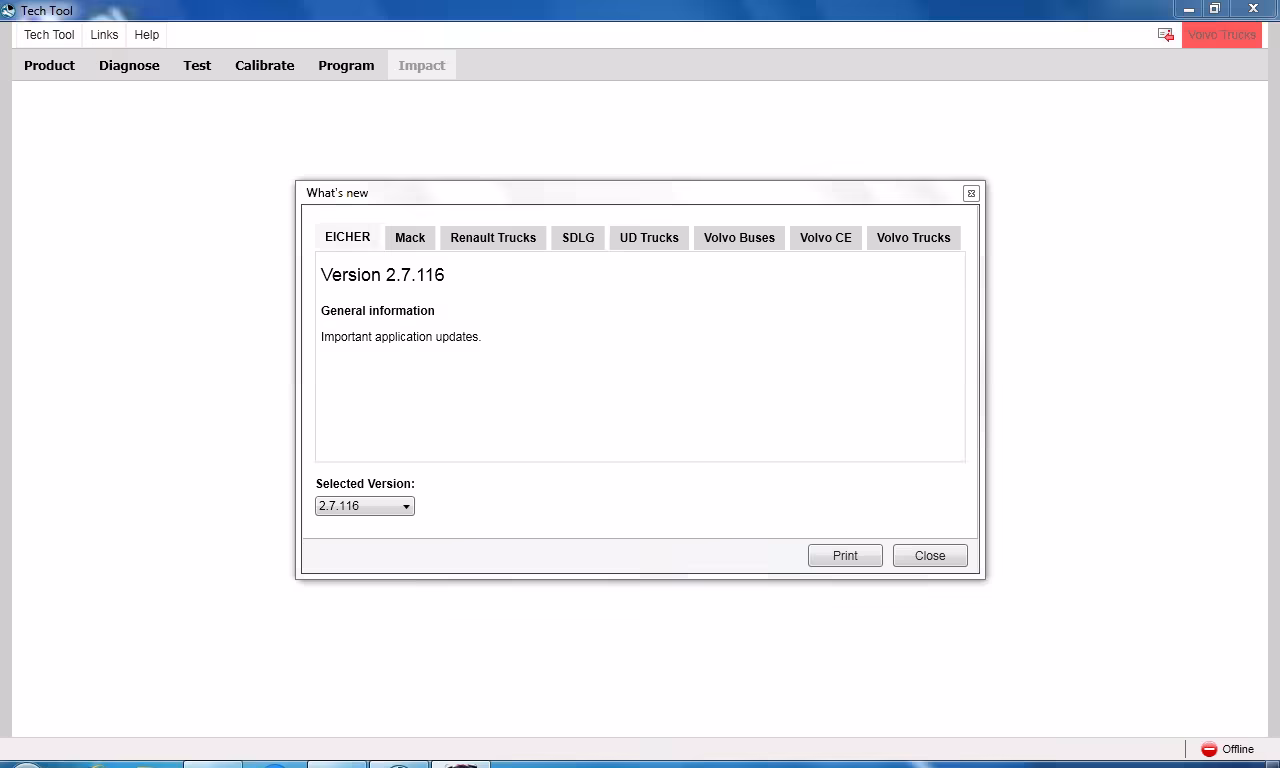The height and width of the screenshot is (768, 1280).
Task: Click the red Offline status icon
Action: point(1209,749)
